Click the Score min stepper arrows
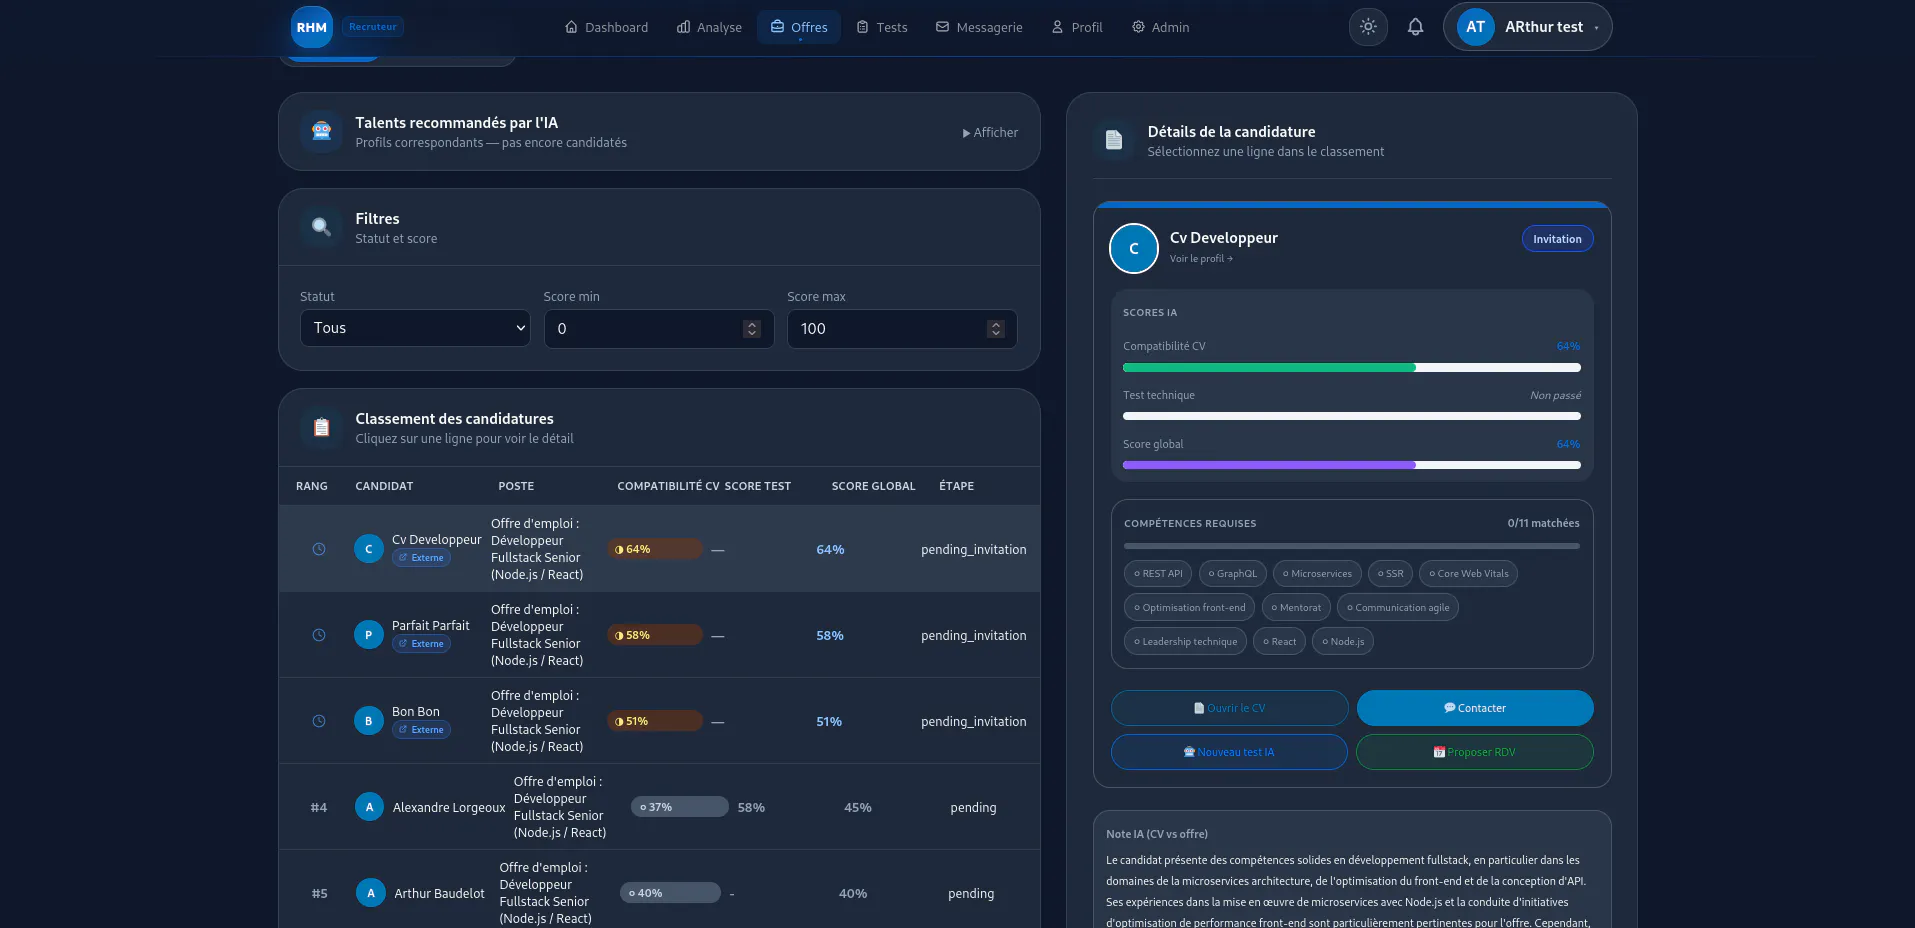The width and height of the screenshot is (1915, 928). point(752,329)
